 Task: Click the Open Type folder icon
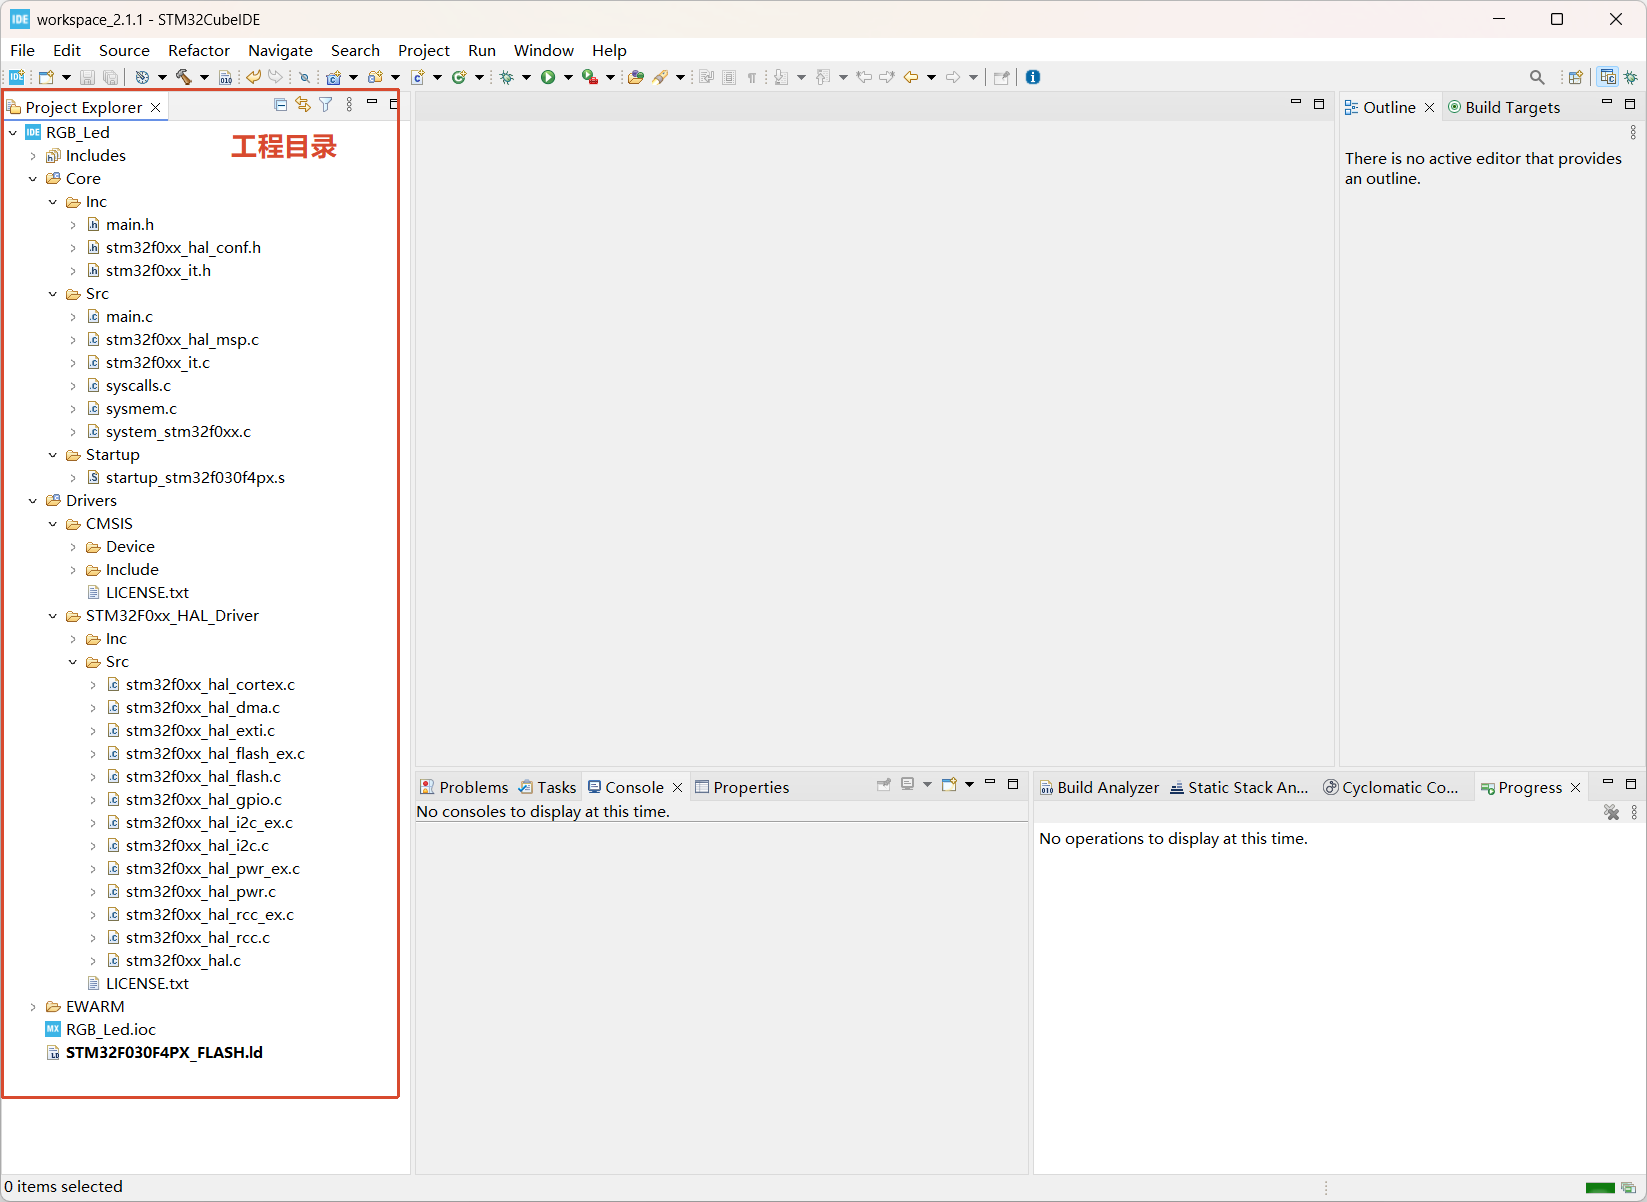click(636, 77)
